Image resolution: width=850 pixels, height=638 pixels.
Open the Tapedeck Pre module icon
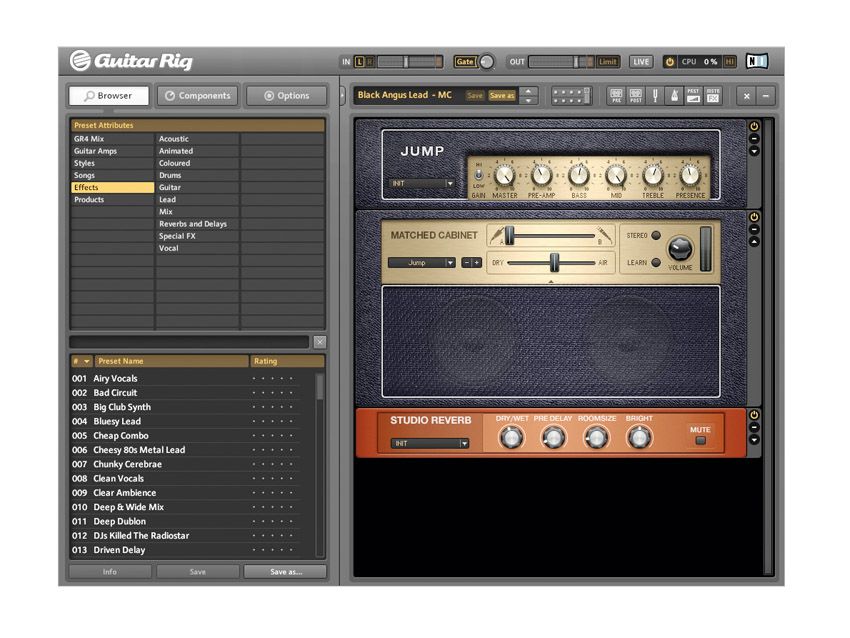pos(617,95)
